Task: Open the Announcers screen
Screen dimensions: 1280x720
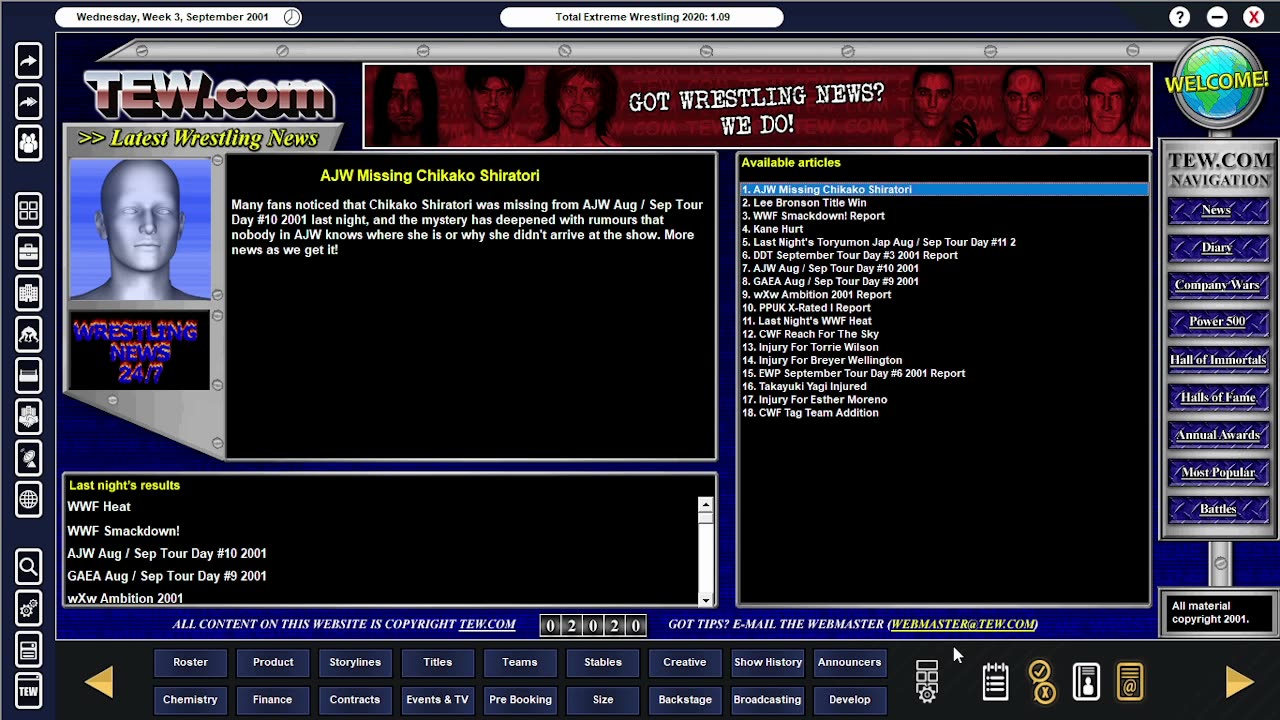Action: 850,662
